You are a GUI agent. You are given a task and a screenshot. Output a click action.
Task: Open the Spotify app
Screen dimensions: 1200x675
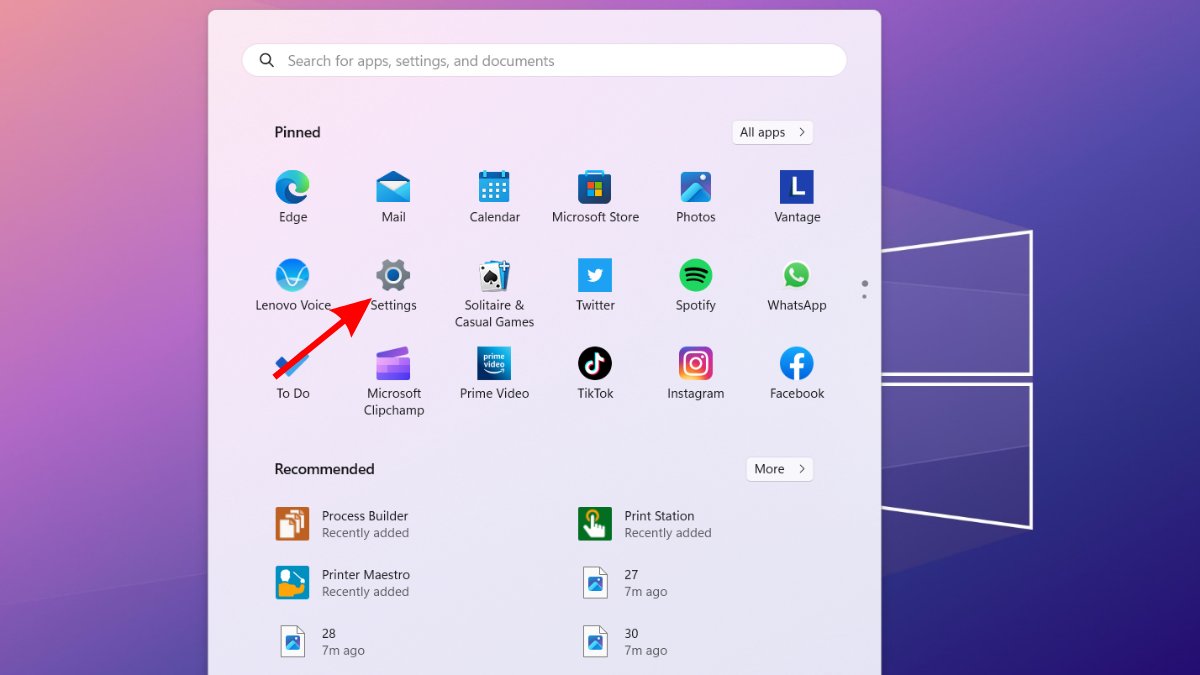(x=696, y=285)
